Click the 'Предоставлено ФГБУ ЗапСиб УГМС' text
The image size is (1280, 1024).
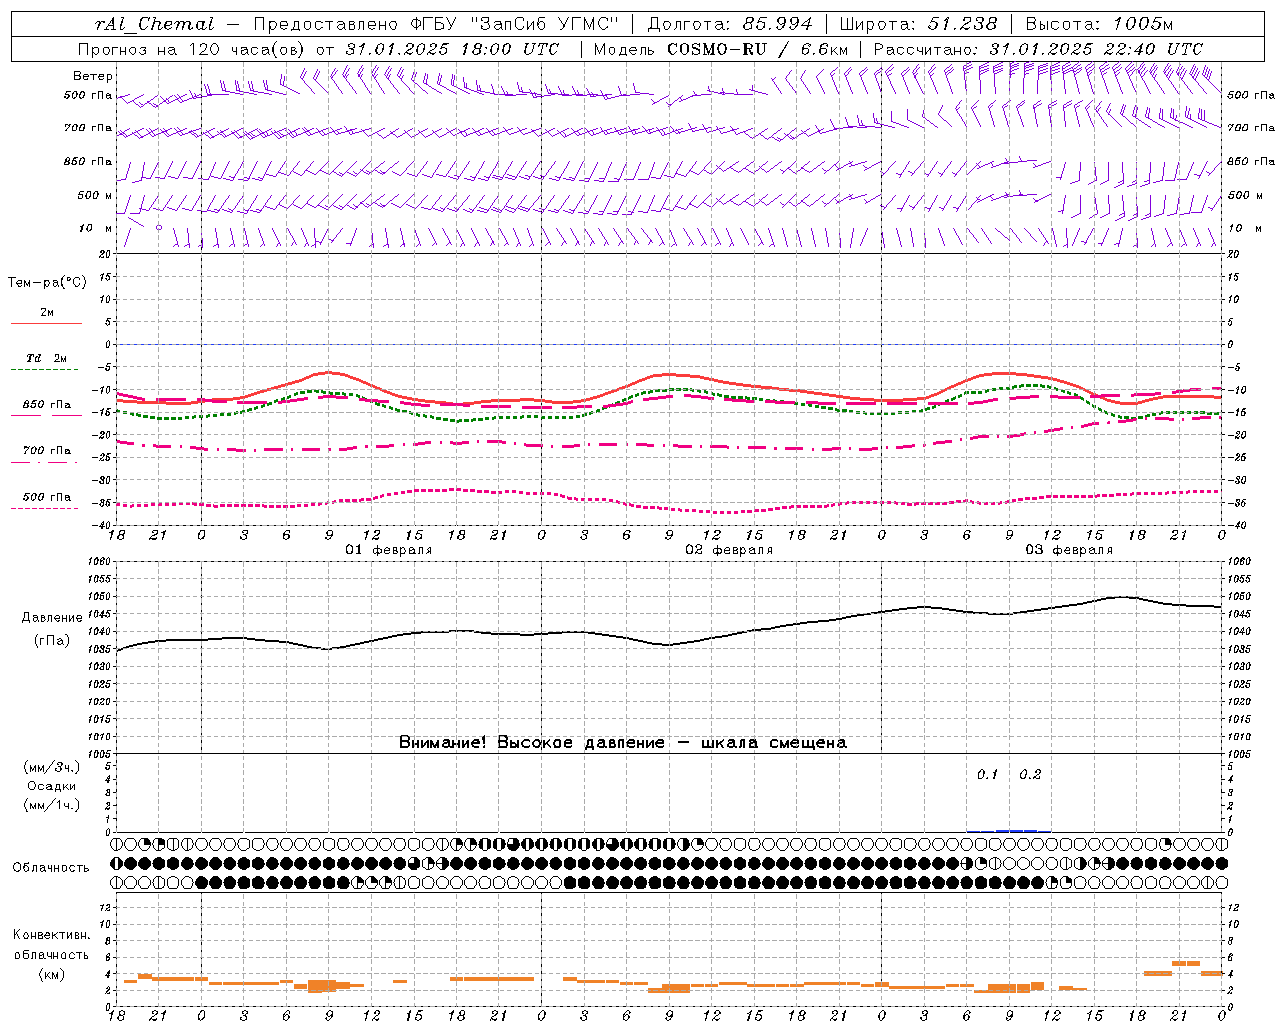436,24
